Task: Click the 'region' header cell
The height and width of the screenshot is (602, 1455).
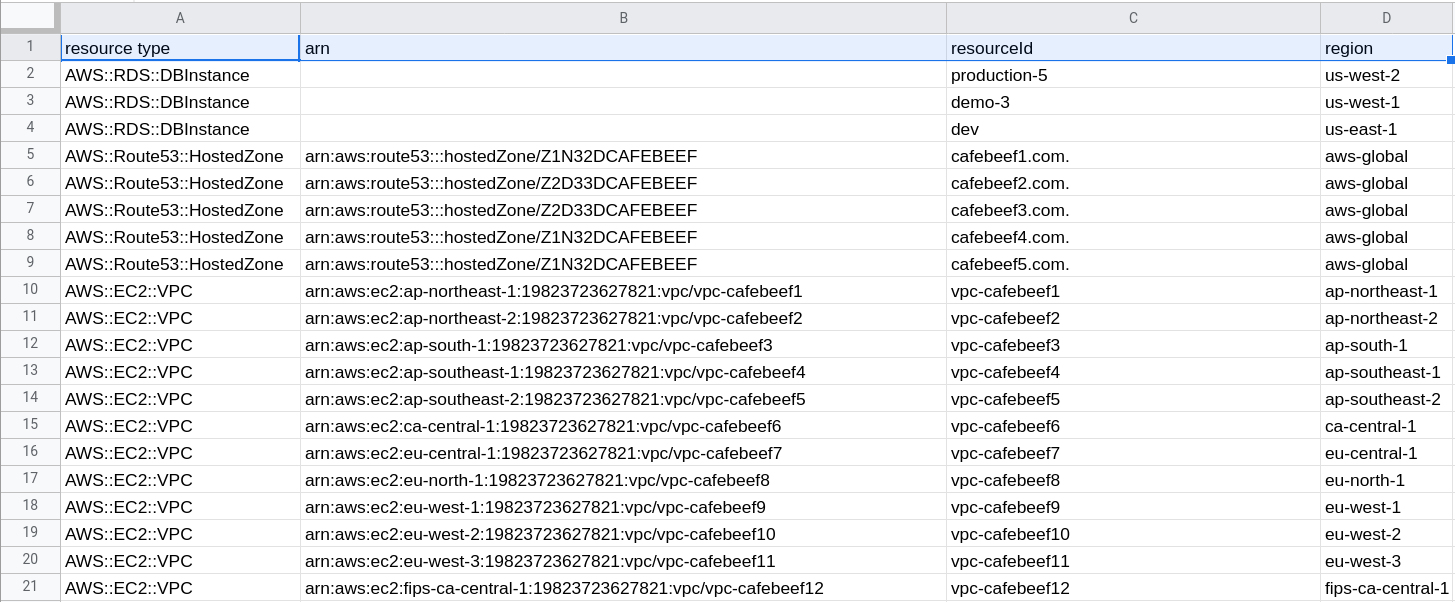Action: pos(1387,47)
